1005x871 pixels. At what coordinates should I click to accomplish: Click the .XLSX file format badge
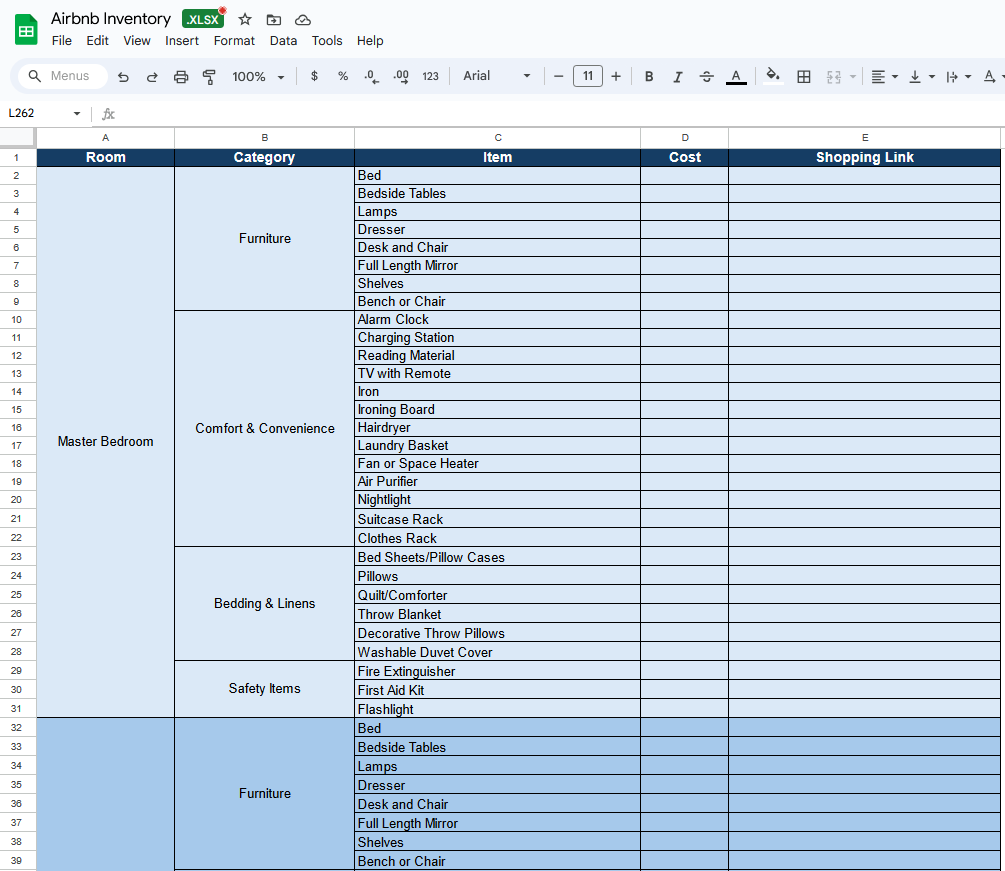tap(203, 19)
